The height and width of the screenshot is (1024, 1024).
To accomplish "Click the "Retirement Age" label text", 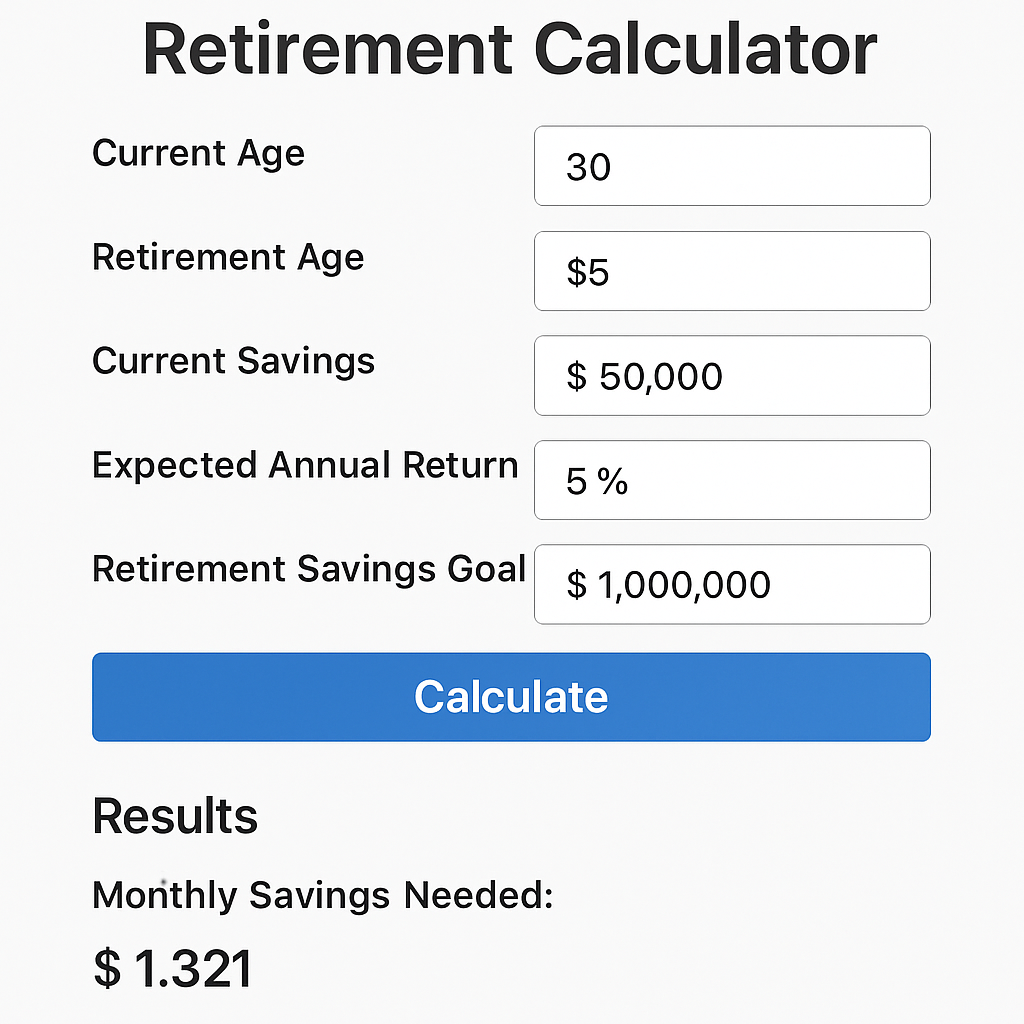I will tap(228, 258).
